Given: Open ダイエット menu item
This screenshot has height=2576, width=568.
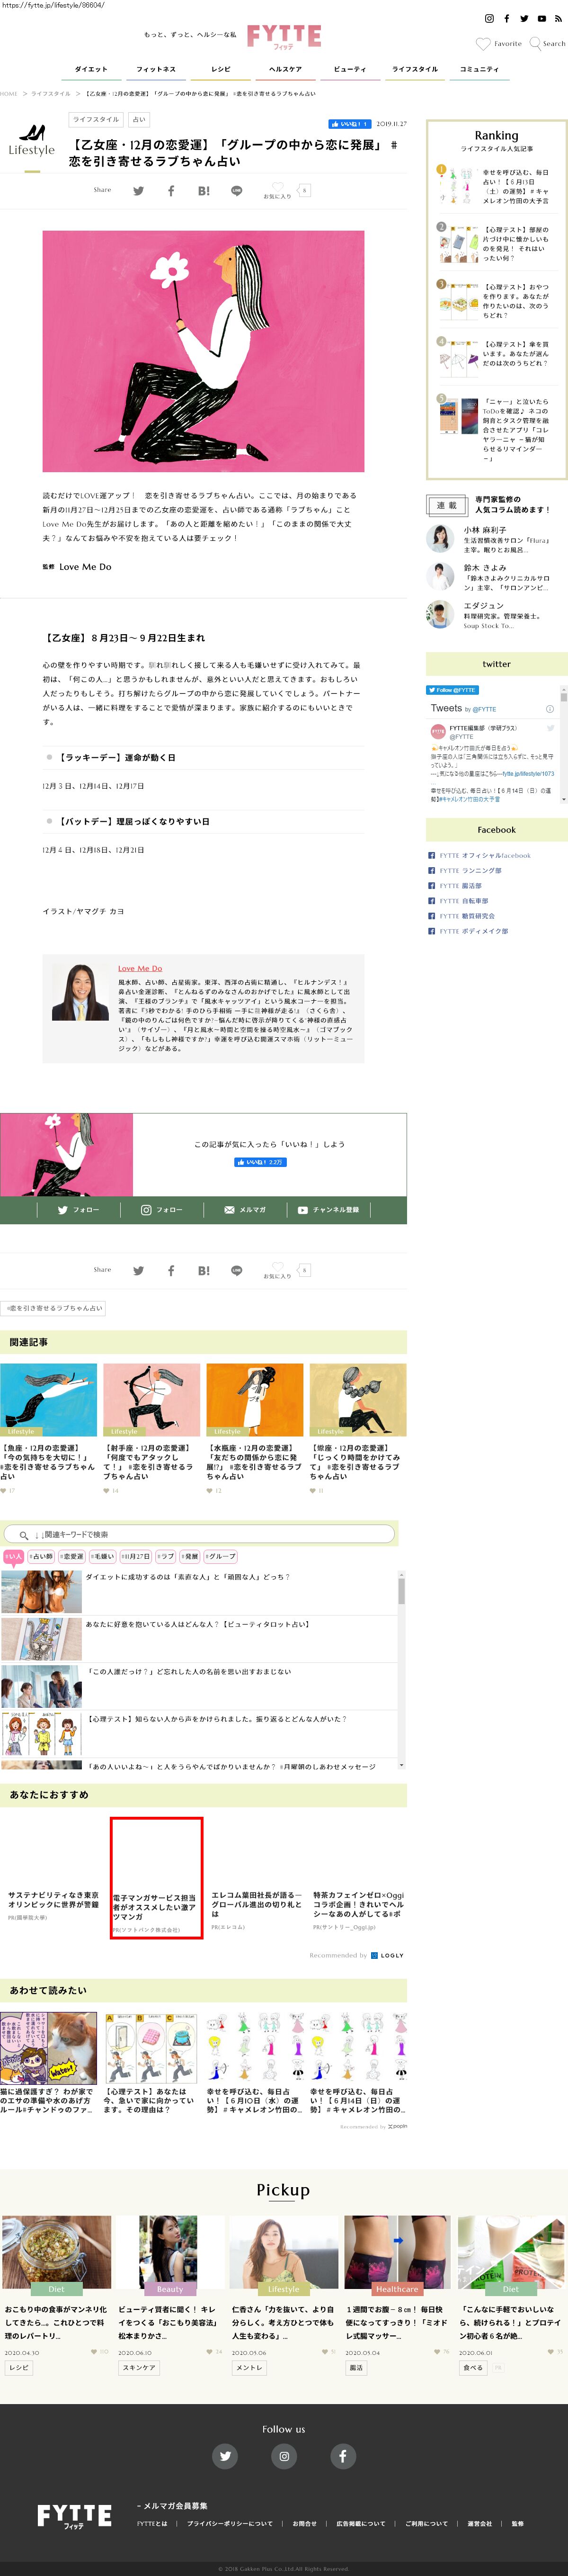Looking at the screenshot, I should click(91, 69).
